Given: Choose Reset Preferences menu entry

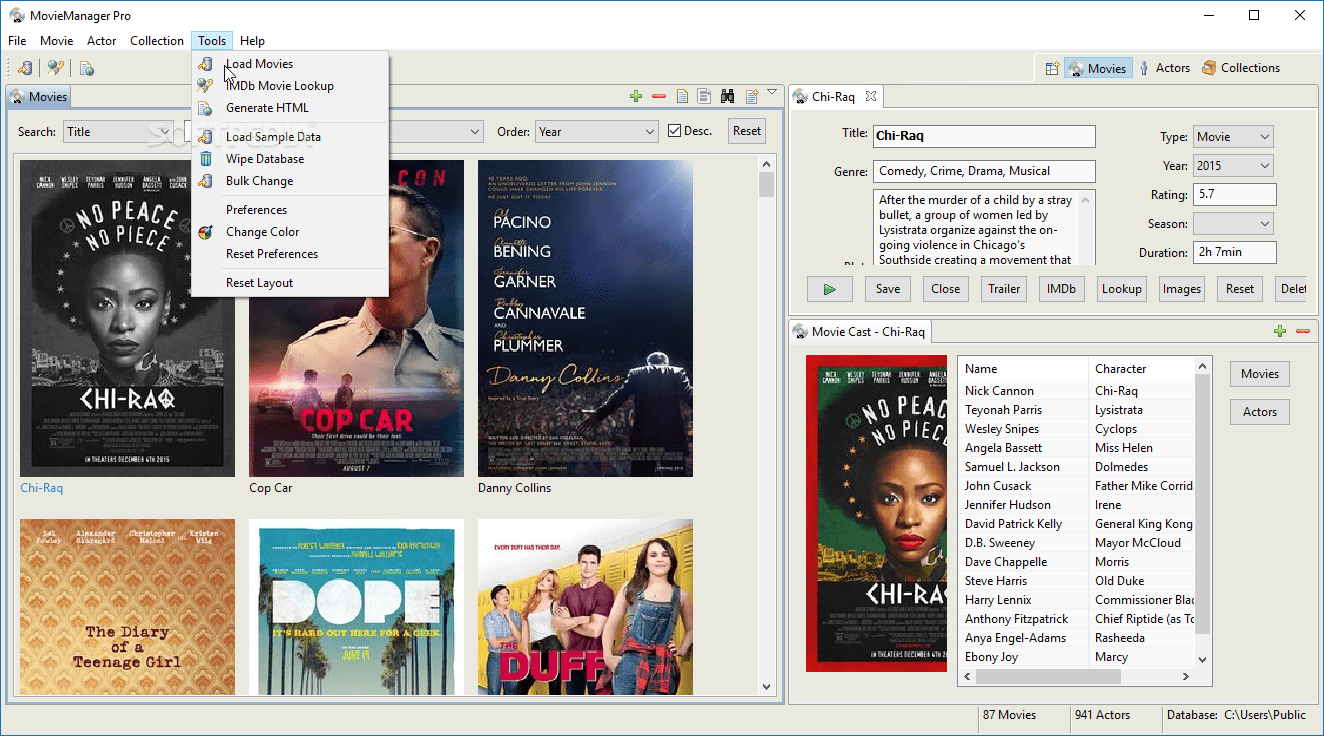Looking at the screenshot, I should (x=290, y=254).
